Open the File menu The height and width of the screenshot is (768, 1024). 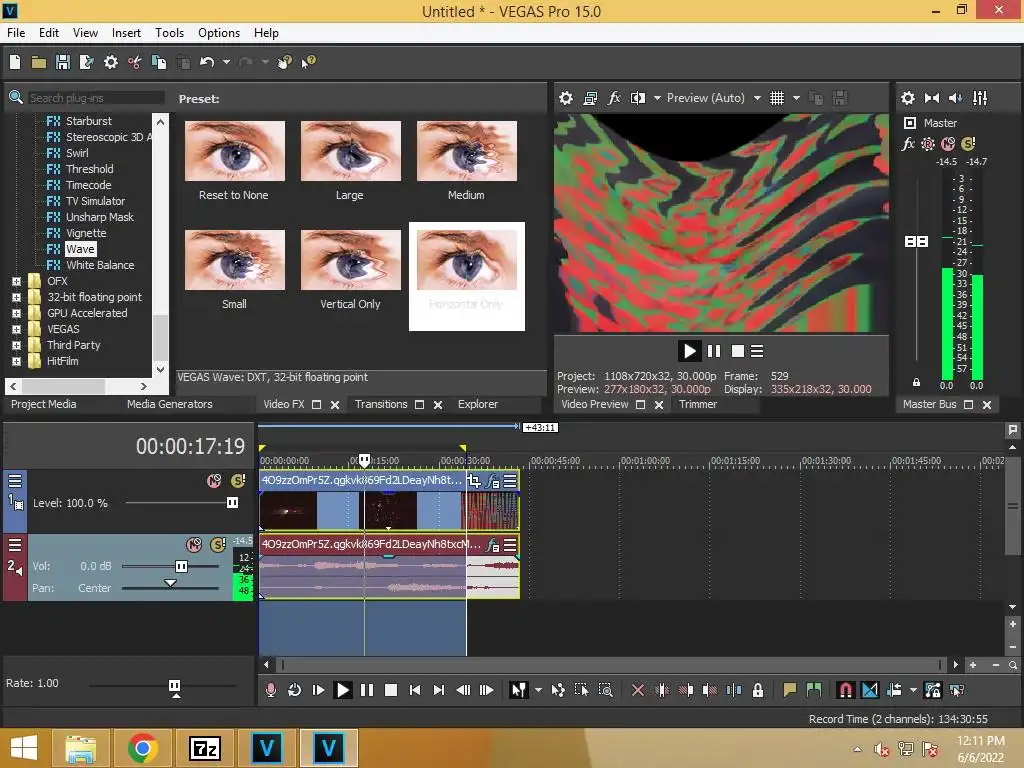(x=16, y=33)
